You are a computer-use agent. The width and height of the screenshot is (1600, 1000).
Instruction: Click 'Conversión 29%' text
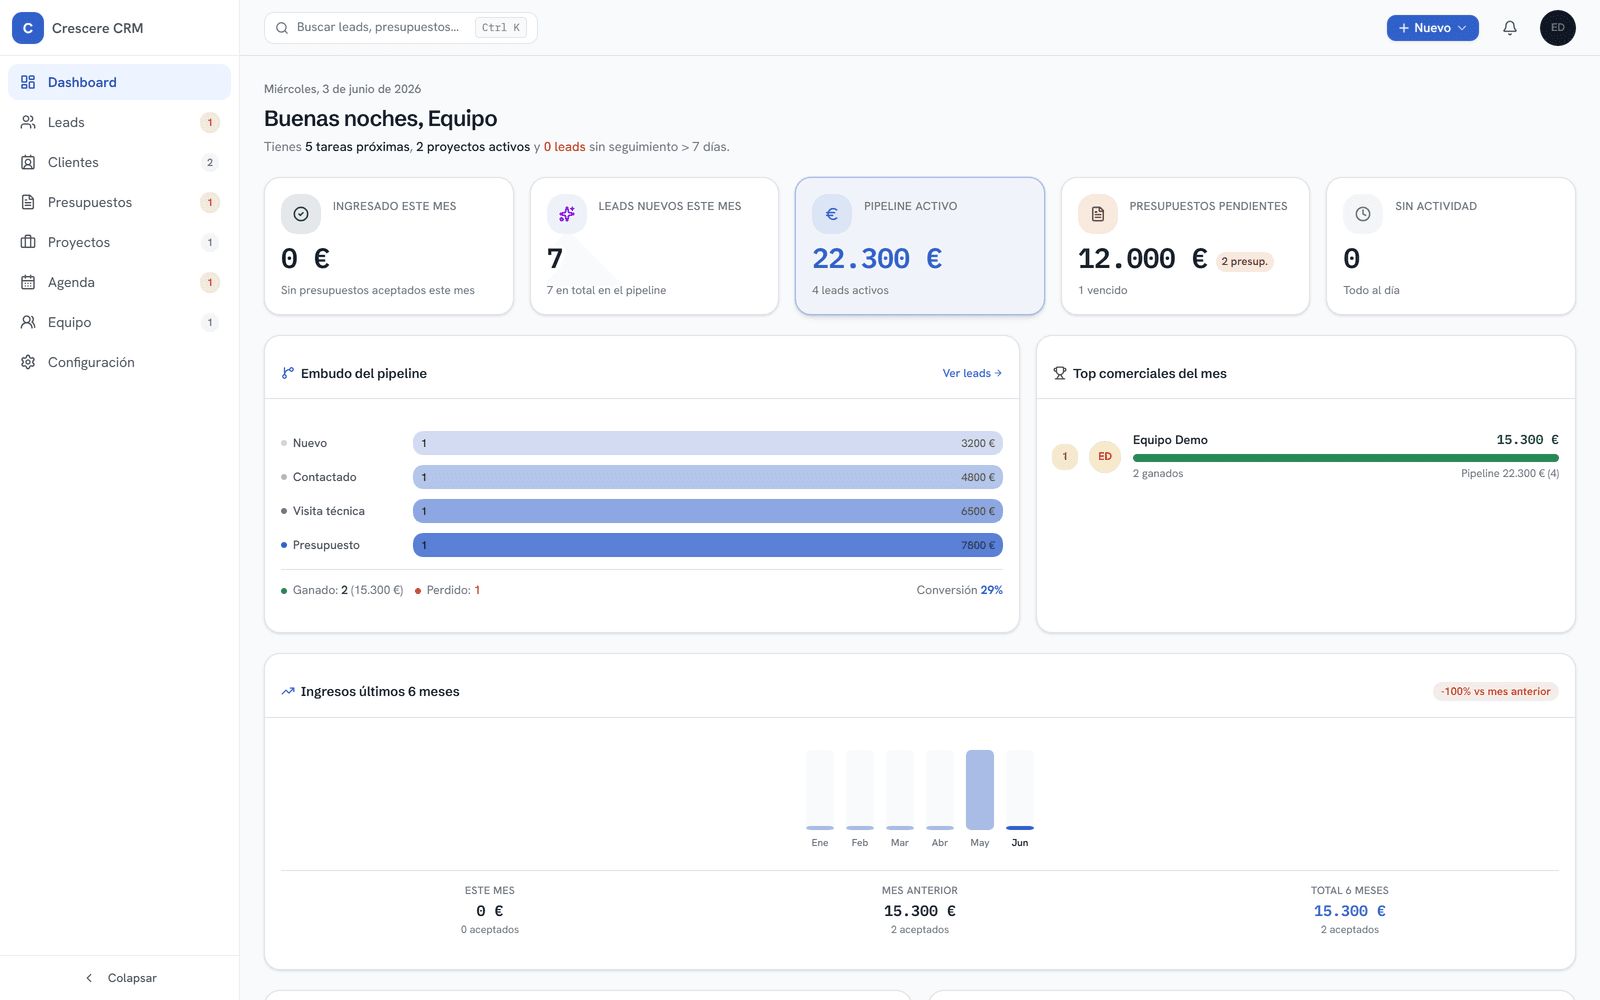[x=959, y=590]
